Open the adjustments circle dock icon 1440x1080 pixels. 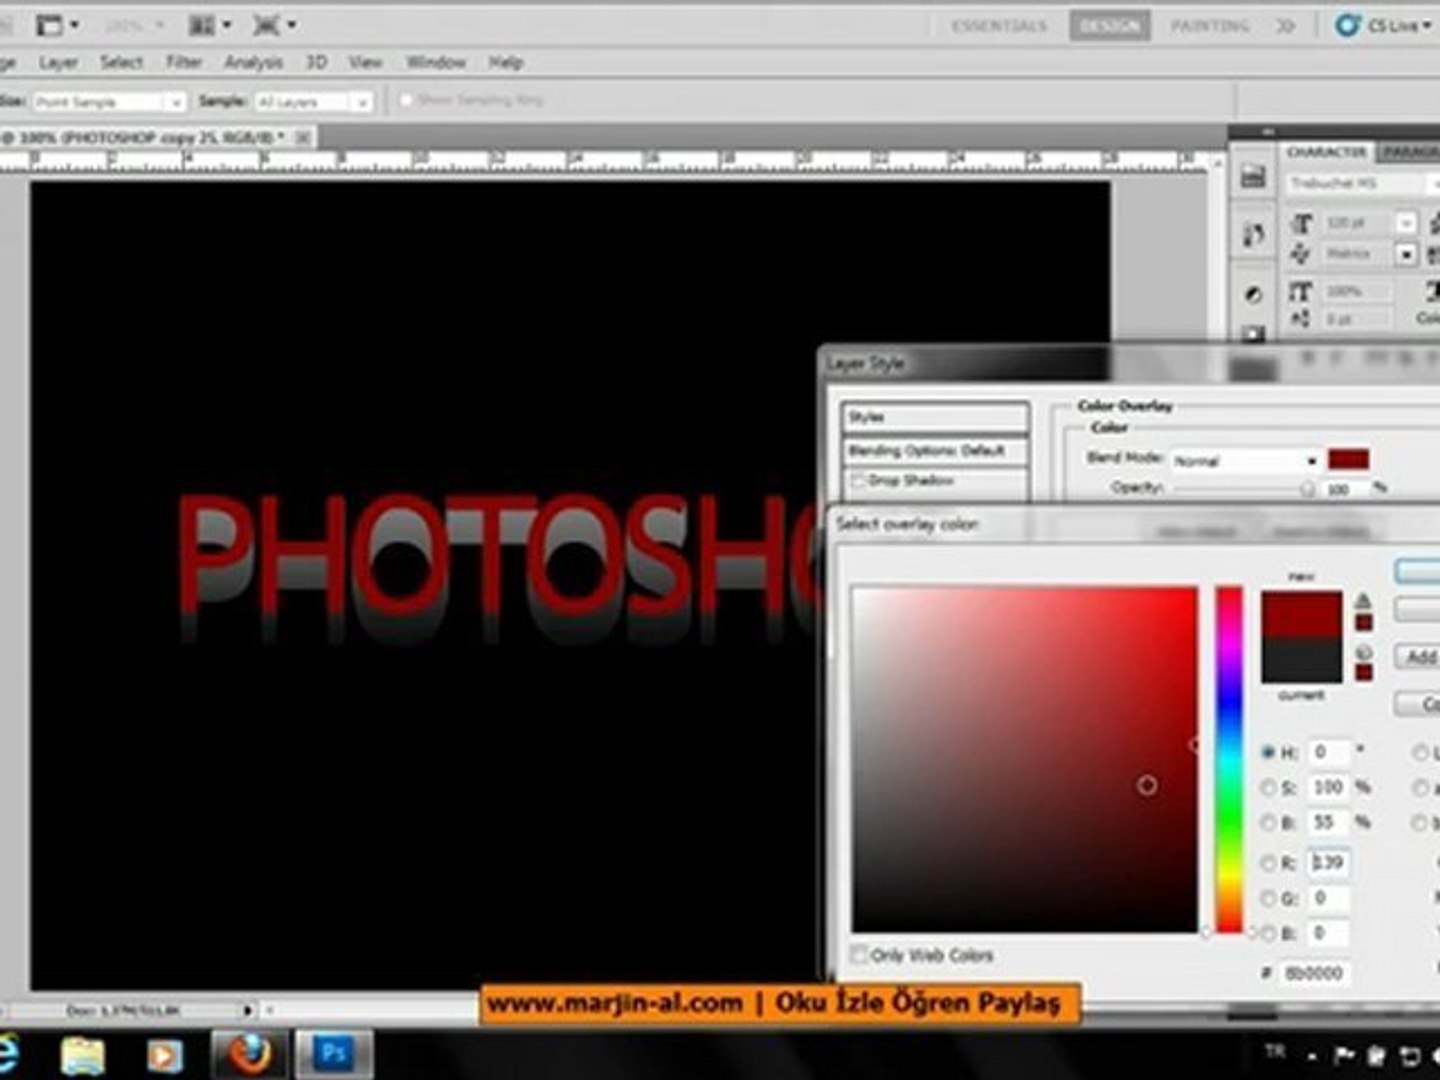(1253, 294)
